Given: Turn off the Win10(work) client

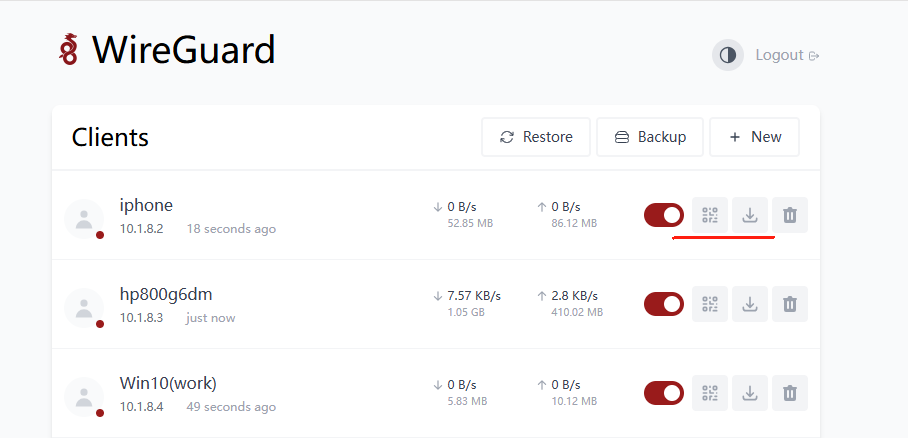Looking at the screenshot, I should pyautogui.click(x=664, y=393).
